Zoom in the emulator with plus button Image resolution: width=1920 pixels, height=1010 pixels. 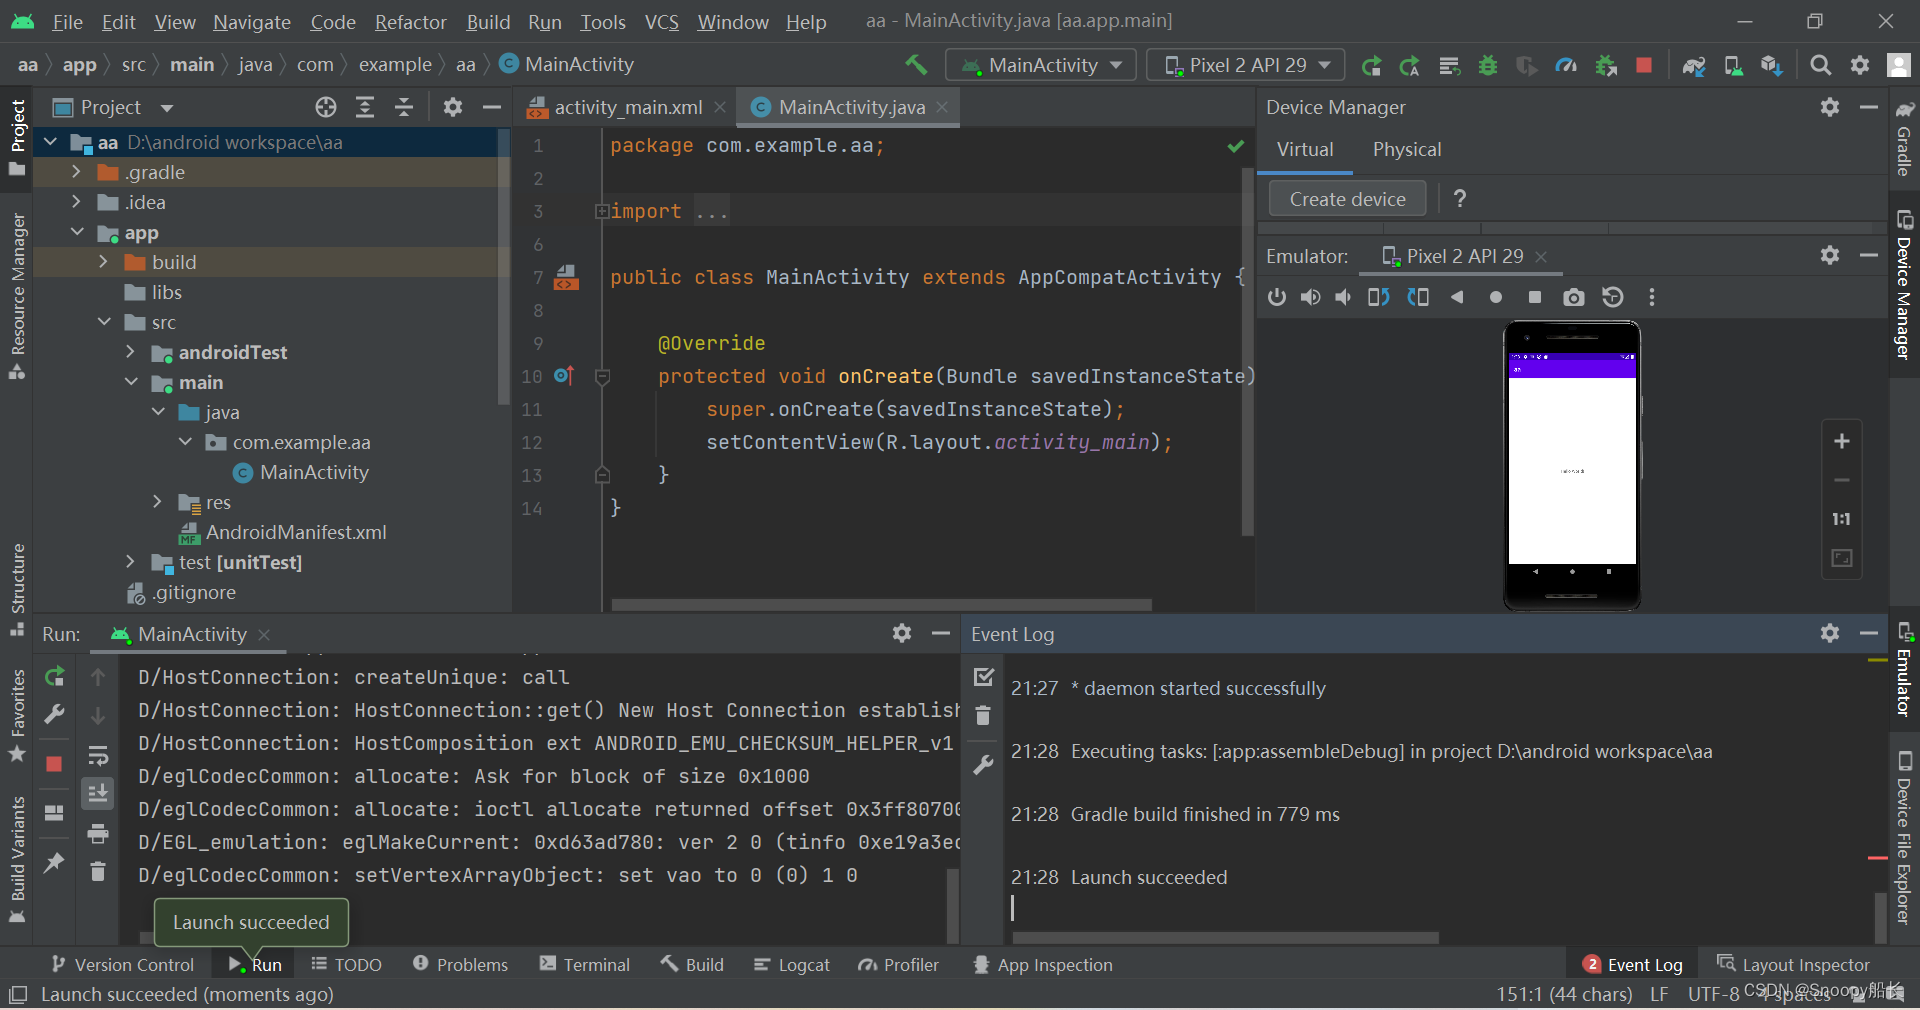(1842, 441)
